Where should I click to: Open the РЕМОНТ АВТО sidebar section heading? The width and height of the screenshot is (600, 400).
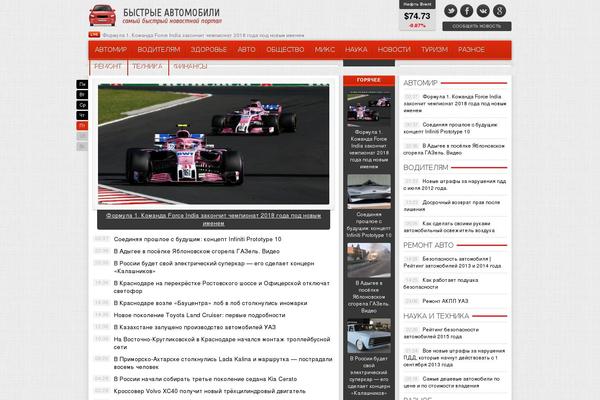tap(428, 245)
